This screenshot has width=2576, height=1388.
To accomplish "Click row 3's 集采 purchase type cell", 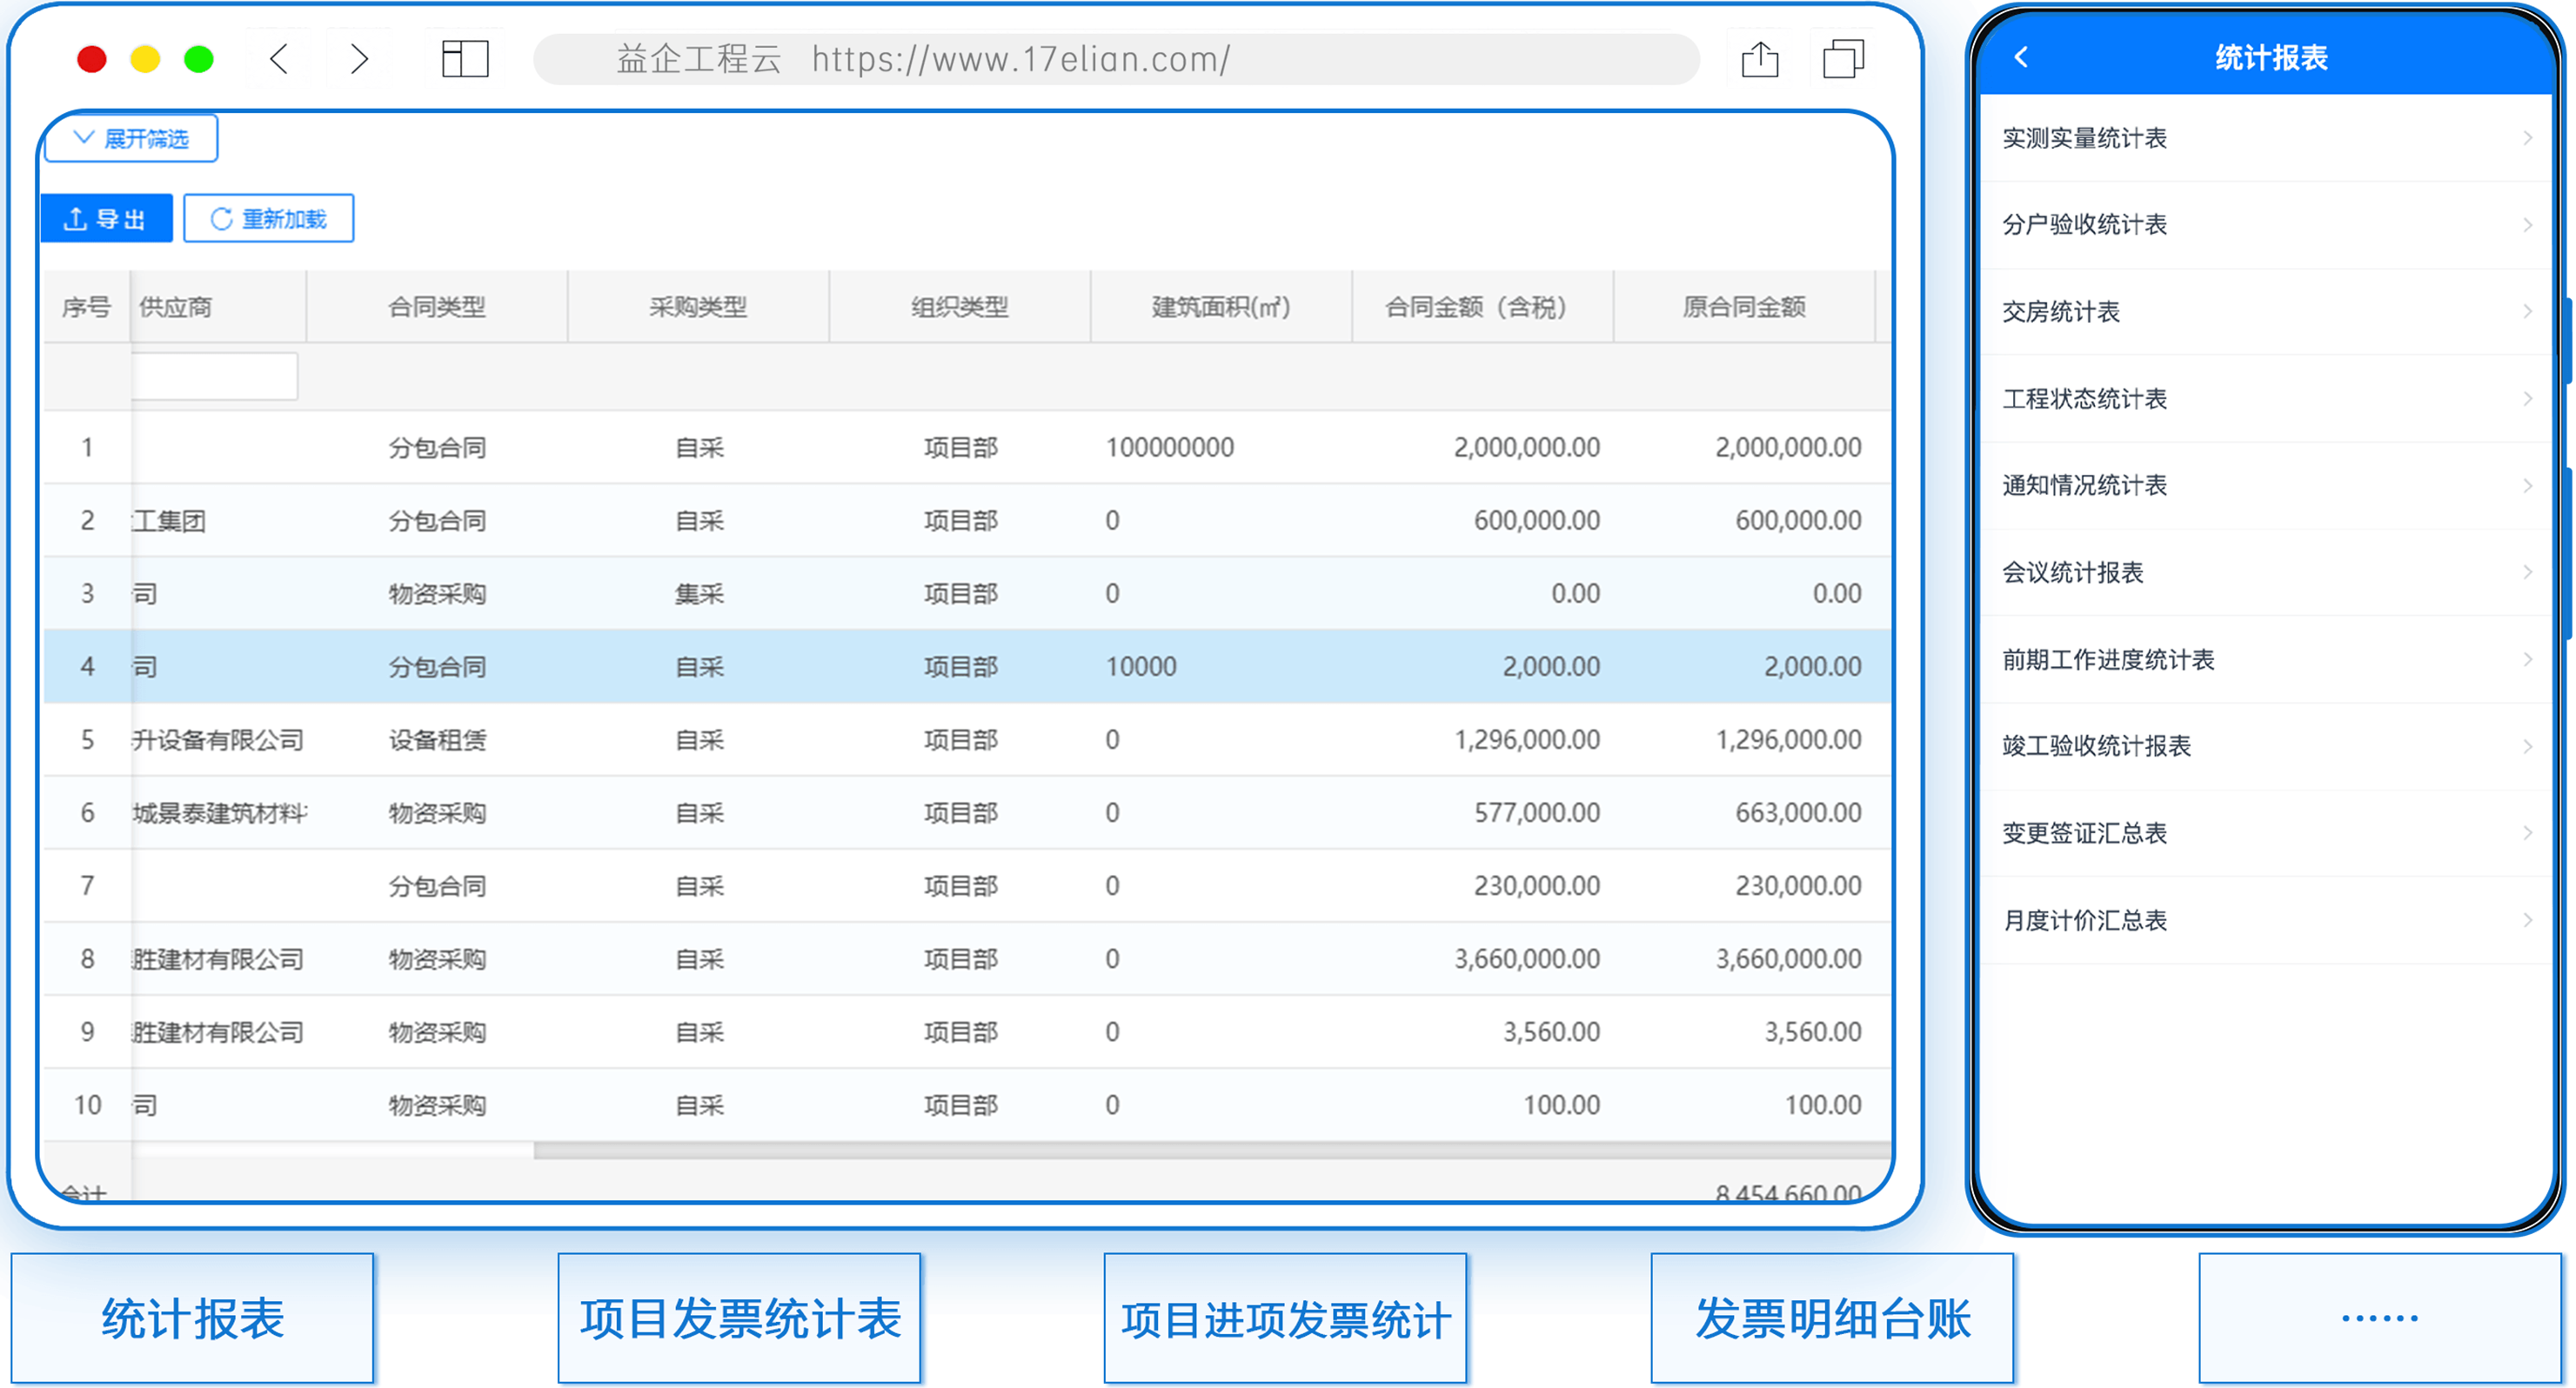I will 699,593.
